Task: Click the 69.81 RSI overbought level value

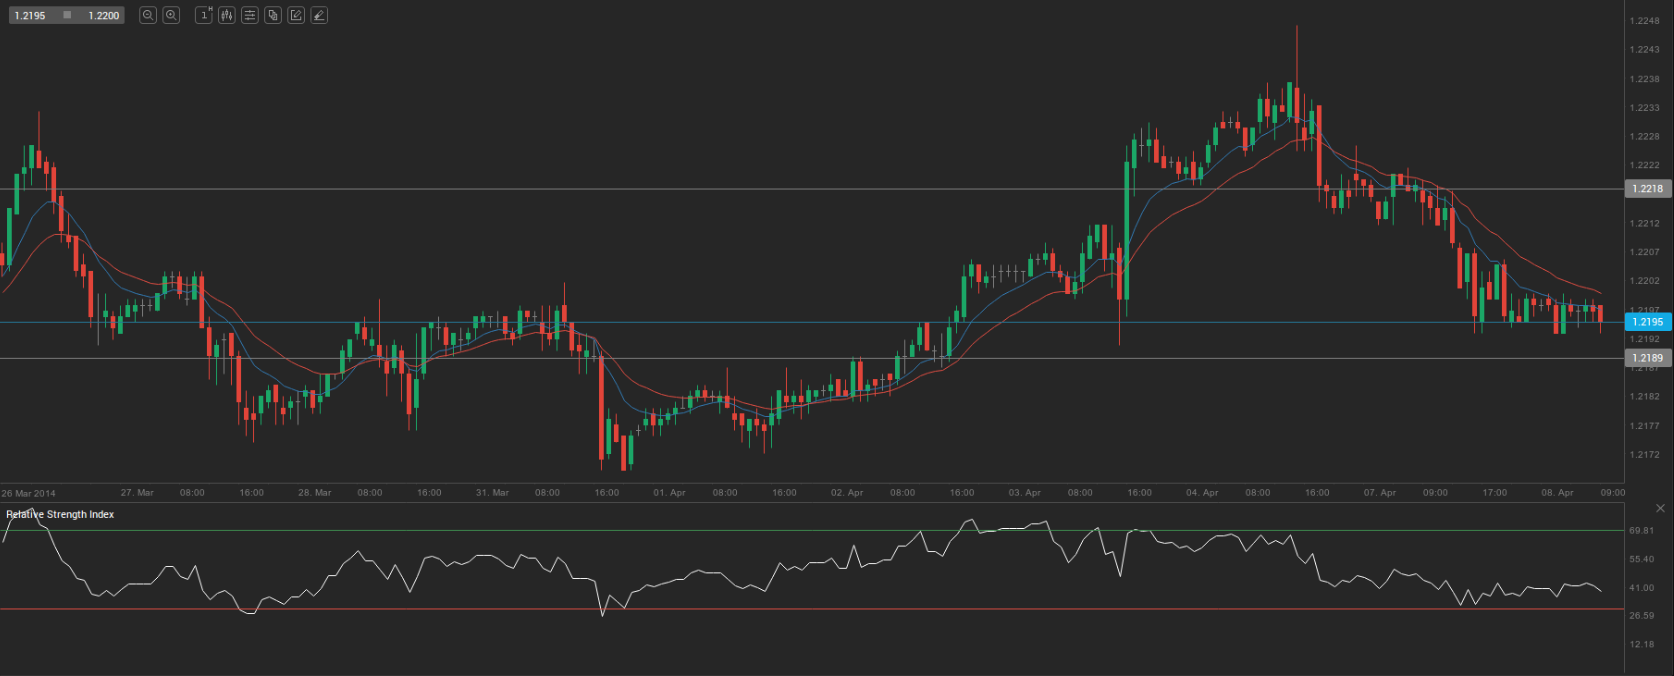Action: point(1641,530)
